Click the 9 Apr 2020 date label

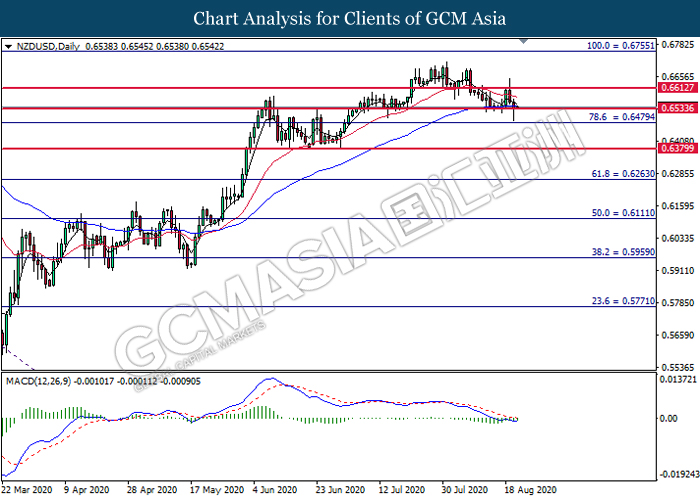click(87, 490)
